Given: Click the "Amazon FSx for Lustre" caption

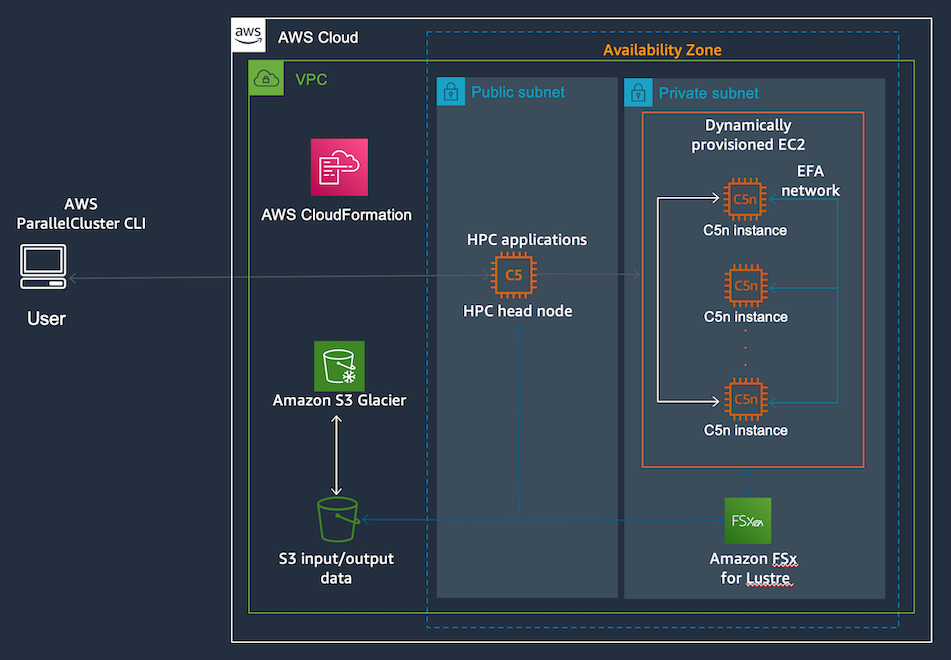Looking at the screenshot, I should [754, 568].
